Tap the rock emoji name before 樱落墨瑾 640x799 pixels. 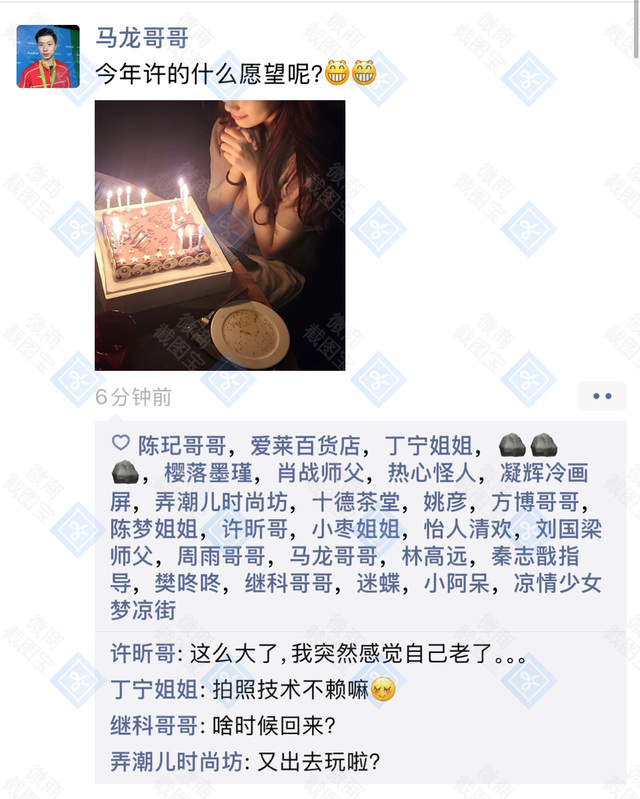point(125,472)
